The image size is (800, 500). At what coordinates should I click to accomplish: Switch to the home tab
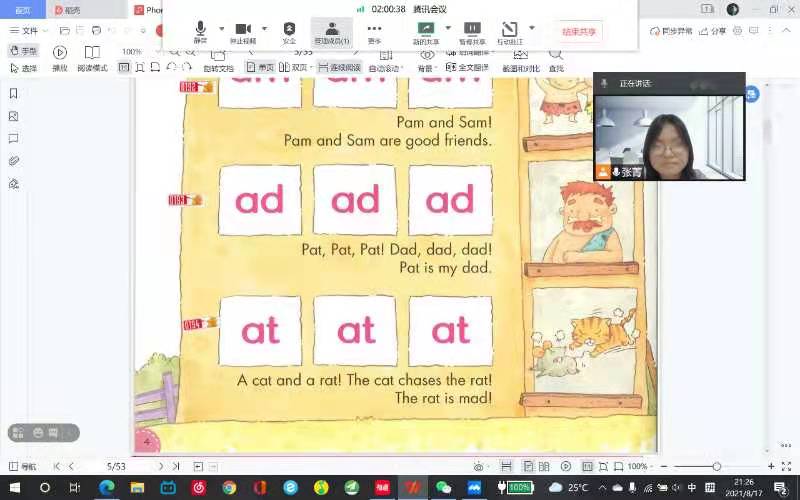coord(22,10)
